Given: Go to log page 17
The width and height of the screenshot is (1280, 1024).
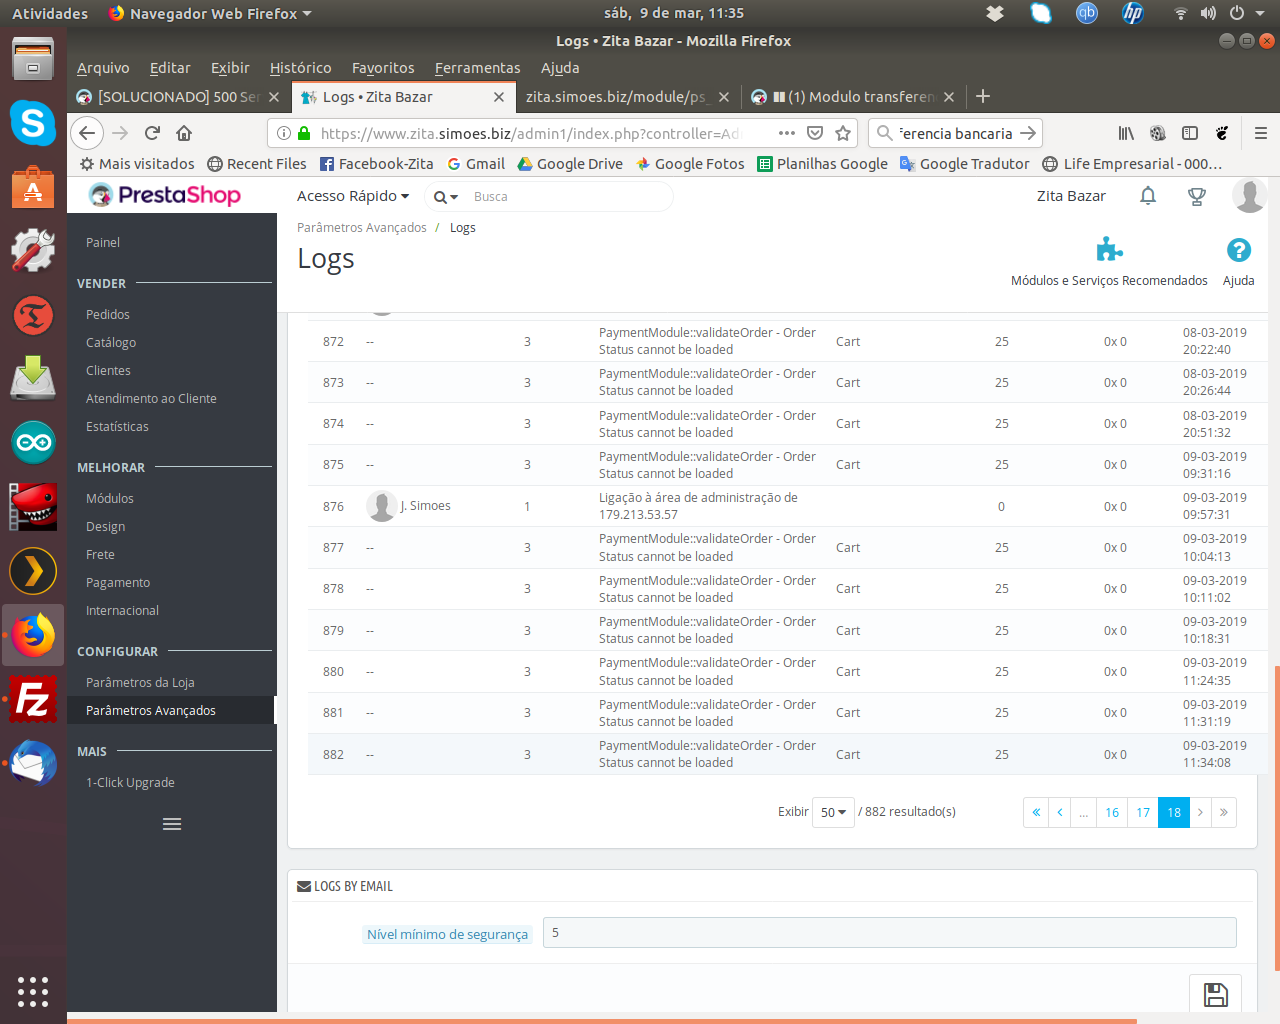Looking at the screenshot, I should pos(1143,812).
